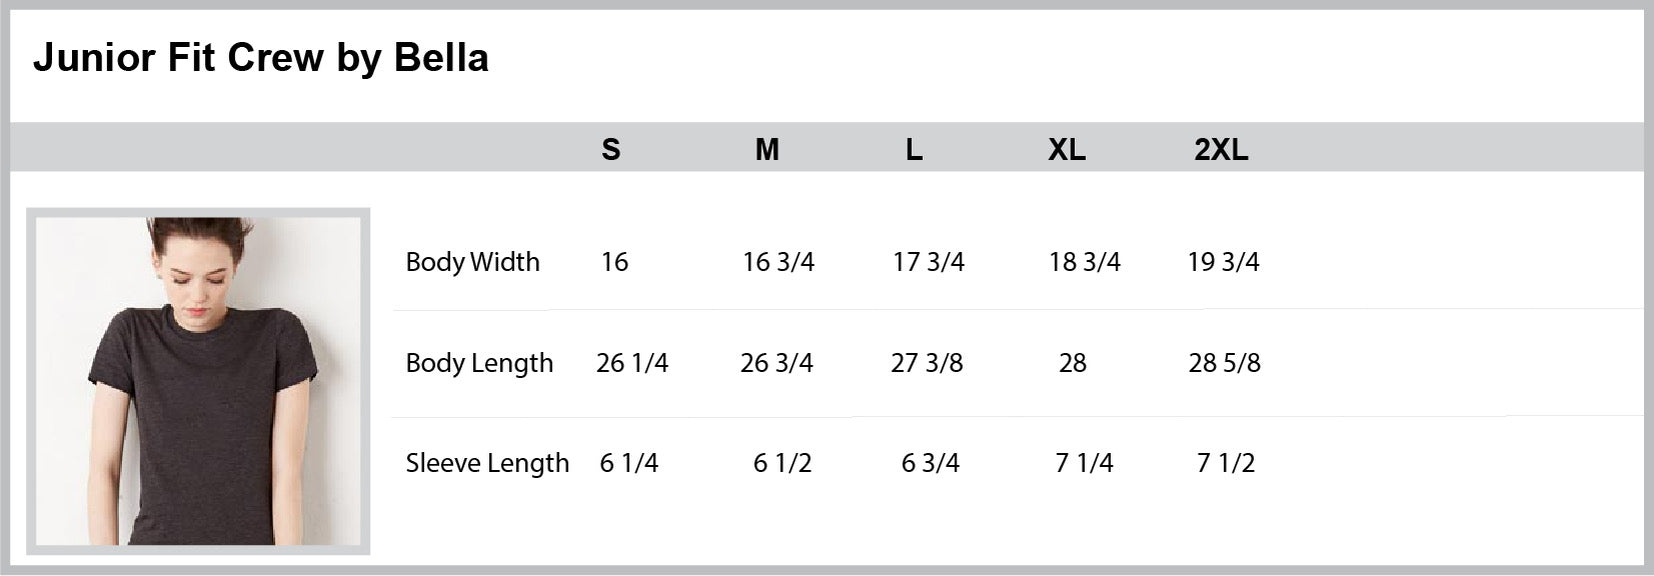Click Body Length value 27 3/8

pyautogui.click(x=927, y=363)
